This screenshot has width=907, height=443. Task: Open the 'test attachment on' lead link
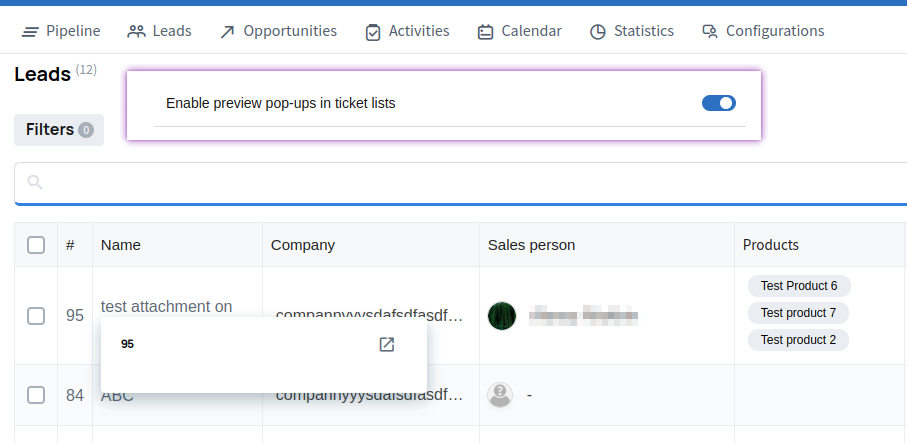tap(166, 306)
